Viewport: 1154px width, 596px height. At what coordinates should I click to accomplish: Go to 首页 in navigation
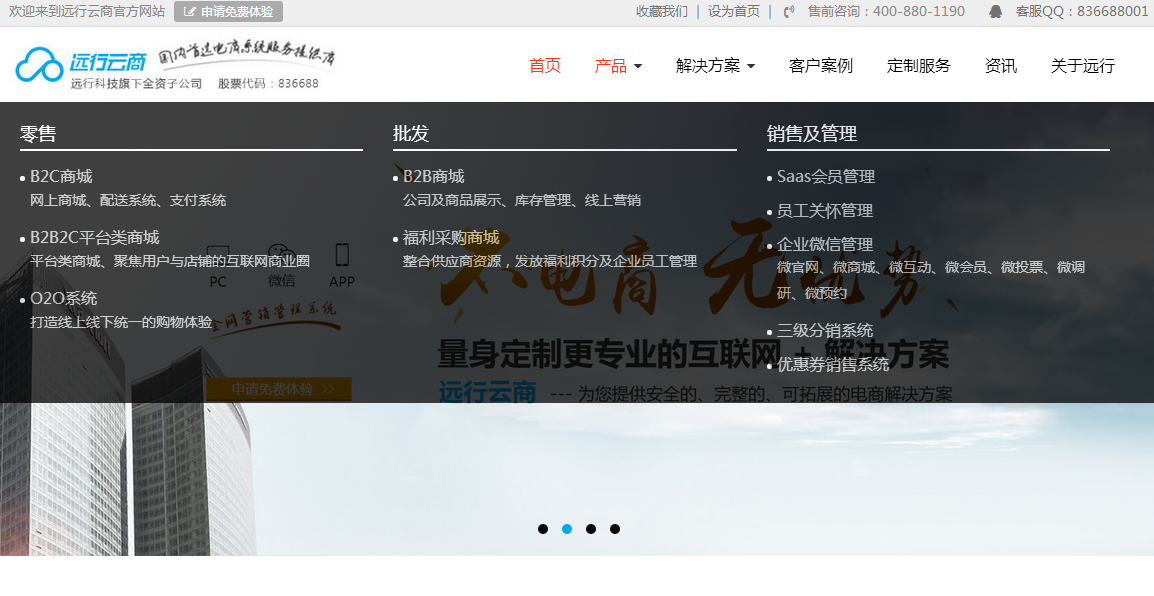(545, 65)
